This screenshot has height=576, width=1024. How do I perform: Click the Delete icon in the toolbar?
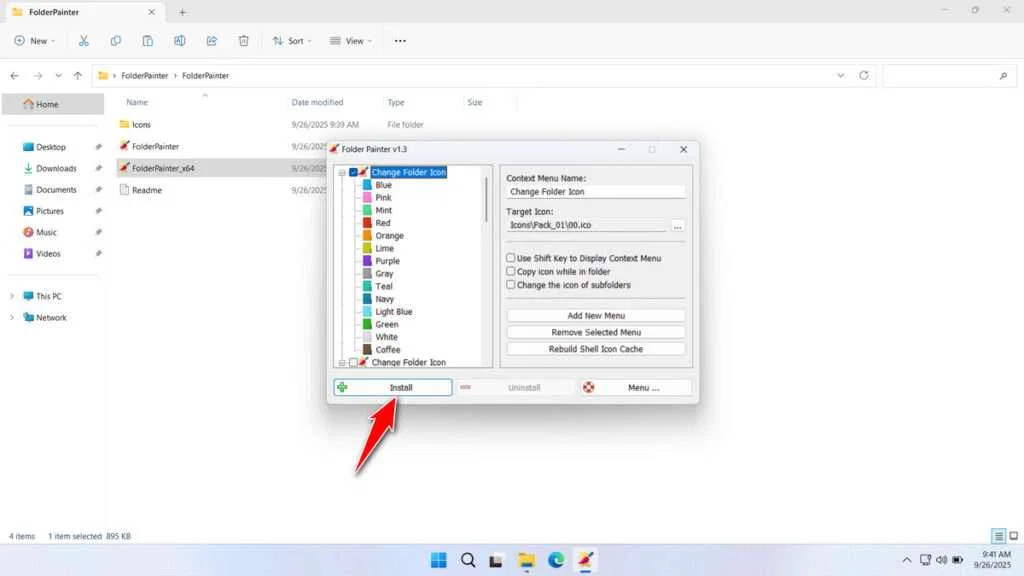(x=243, y=40)
